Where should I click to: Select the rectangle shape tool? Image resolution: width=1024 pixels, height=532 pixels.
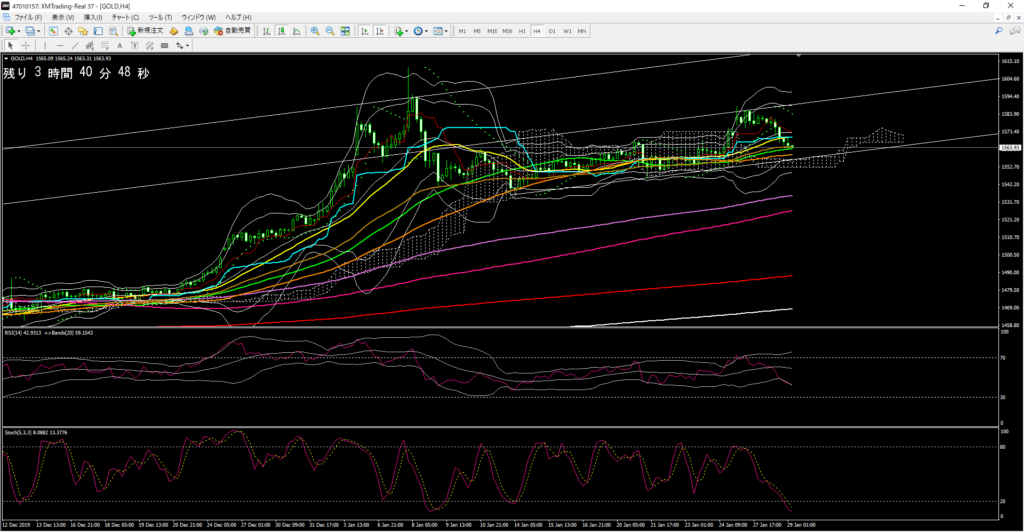point(165,45)
